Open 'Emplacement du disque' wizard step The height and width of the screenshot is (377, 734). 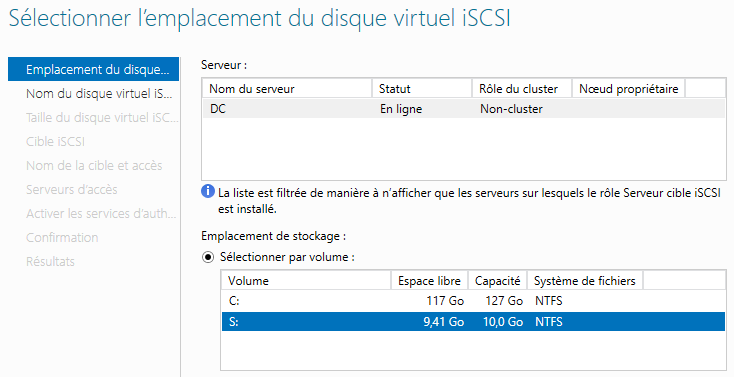click(93, 69)
